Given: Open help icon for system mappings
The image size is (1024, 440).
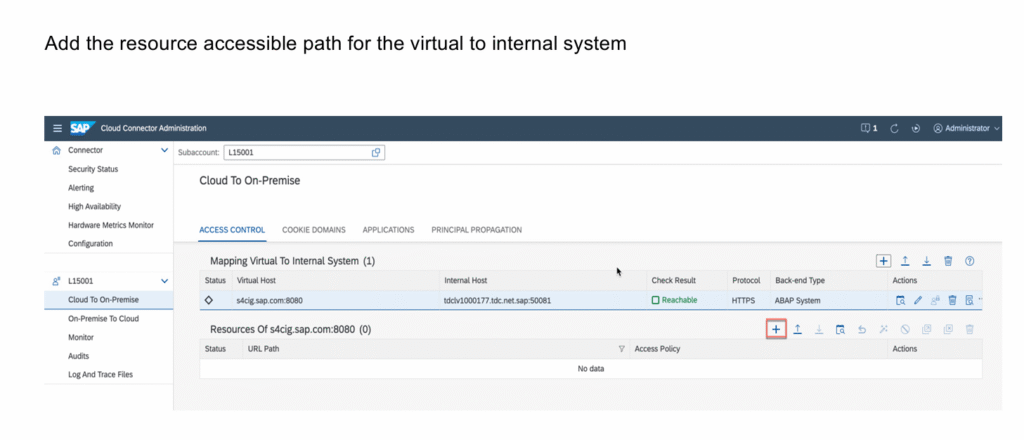Looking at the screenshot, I should (x=969, y=261).
